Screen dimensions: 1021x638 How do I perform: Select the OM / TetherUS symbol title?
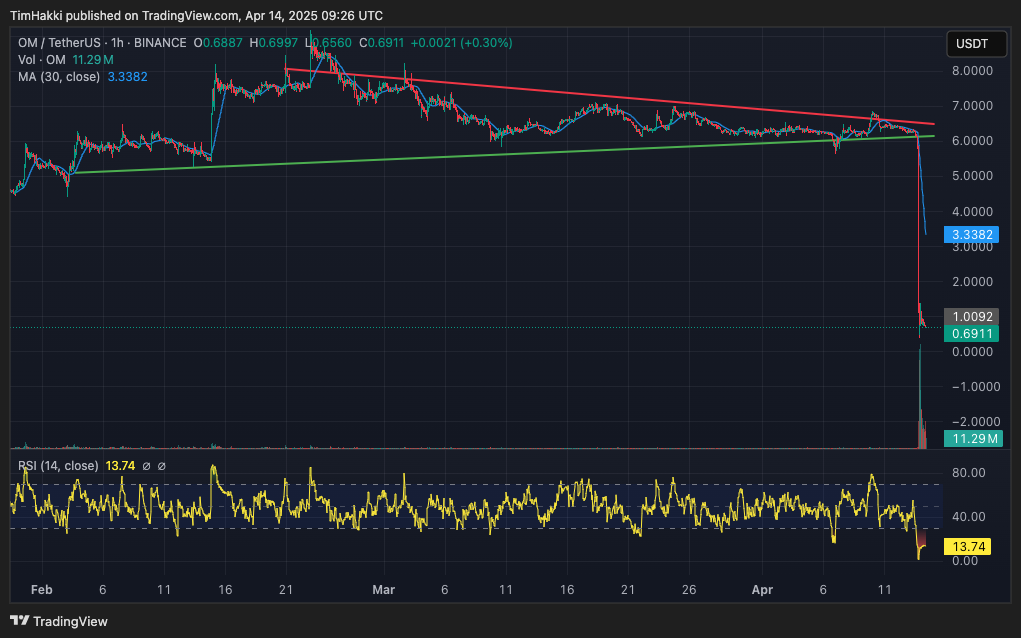click(59, 43)
